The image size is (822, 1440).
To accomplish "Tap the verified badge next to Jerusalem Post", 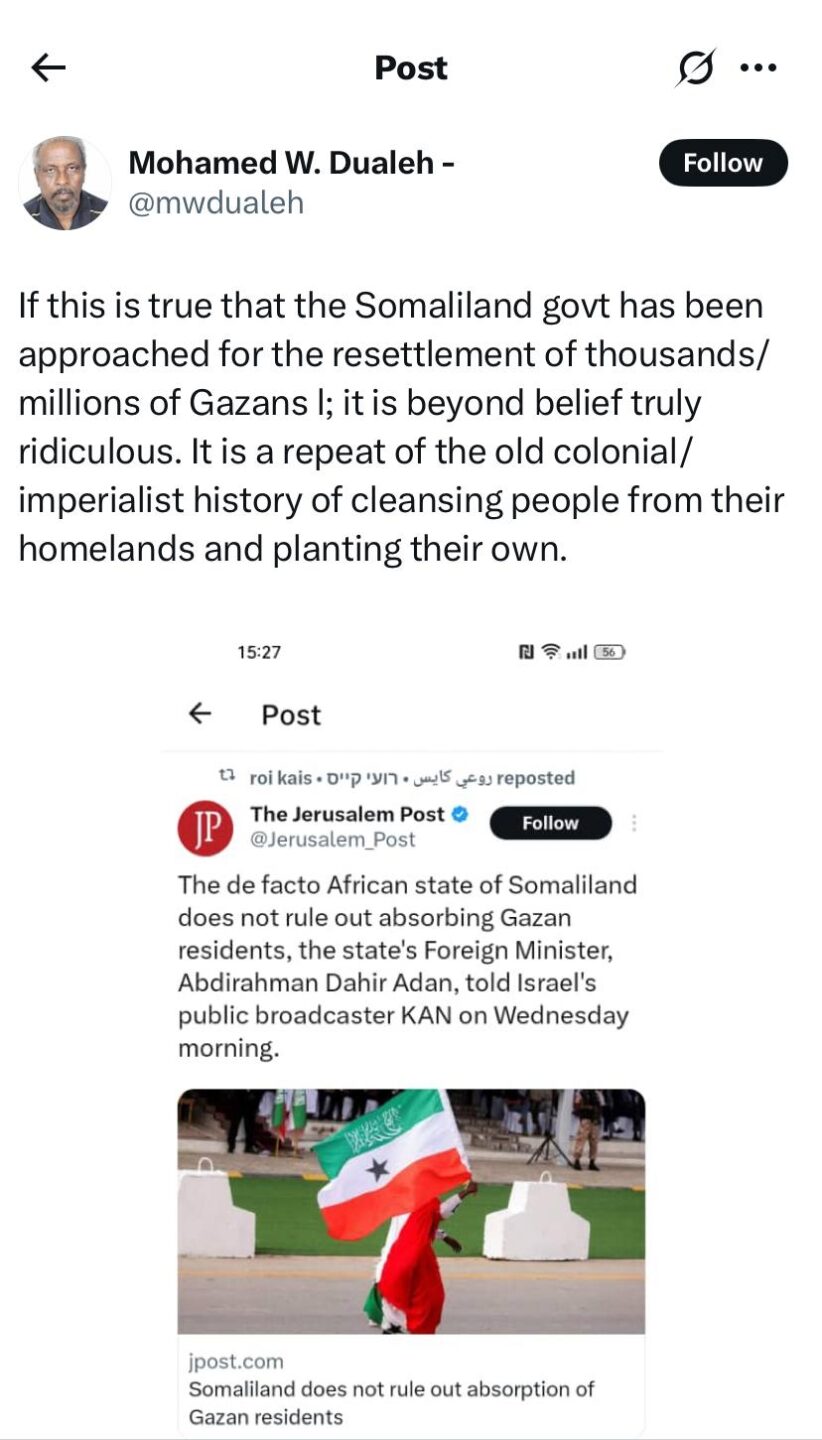I will tap(461, 814).
